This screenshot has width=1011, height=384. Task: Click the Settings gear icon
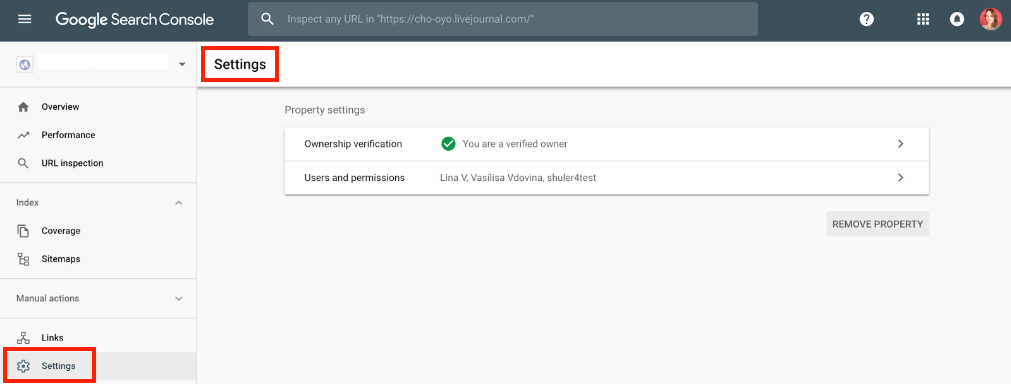[23, 366]
